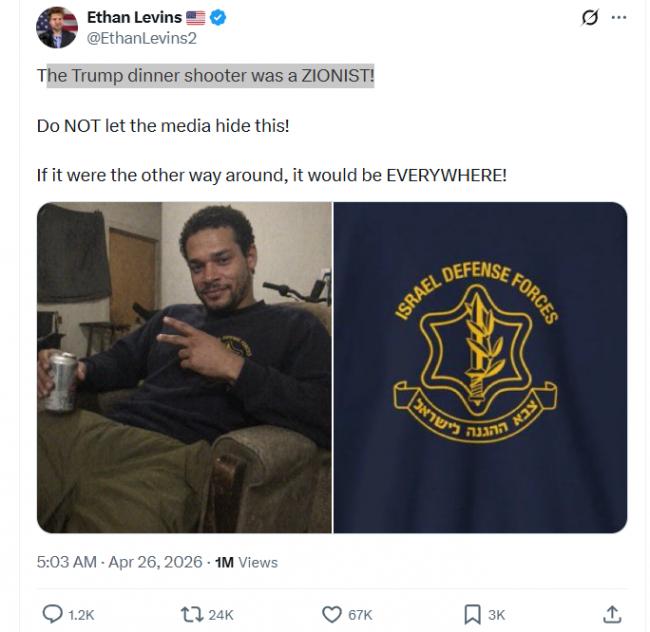
Task: Click the 24K repost count
Action: click(x=220, y=614)
